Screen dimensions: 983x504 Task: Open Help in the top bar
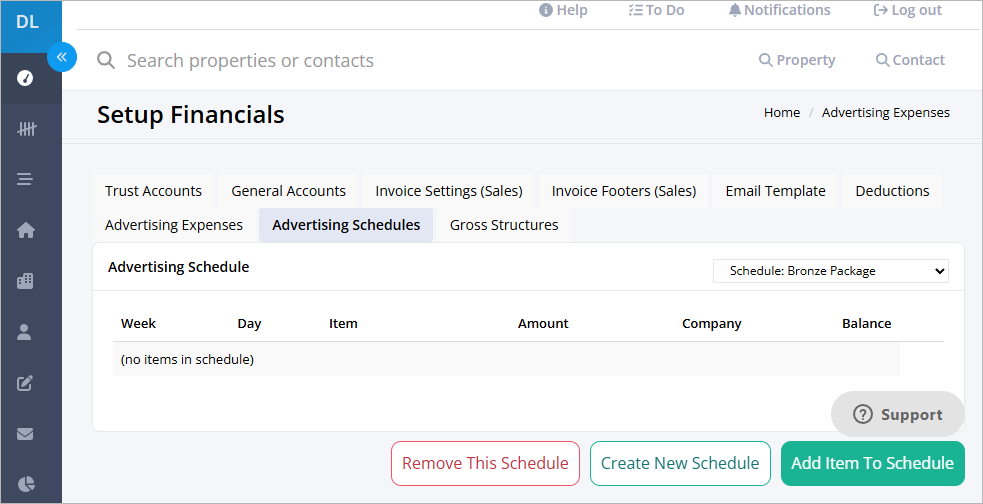click(x=563, y=10)
